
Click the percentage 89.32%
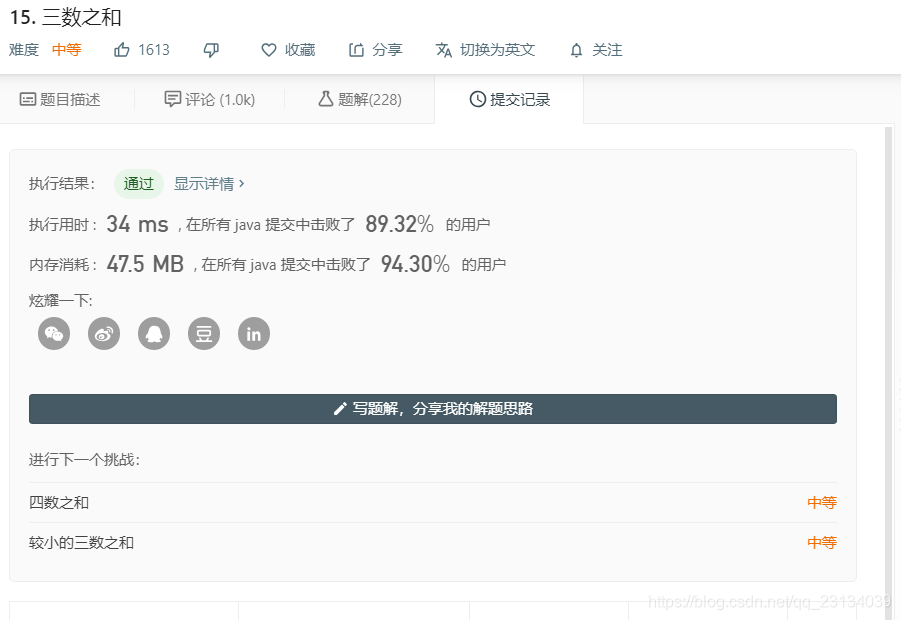[x=399, y=224]
